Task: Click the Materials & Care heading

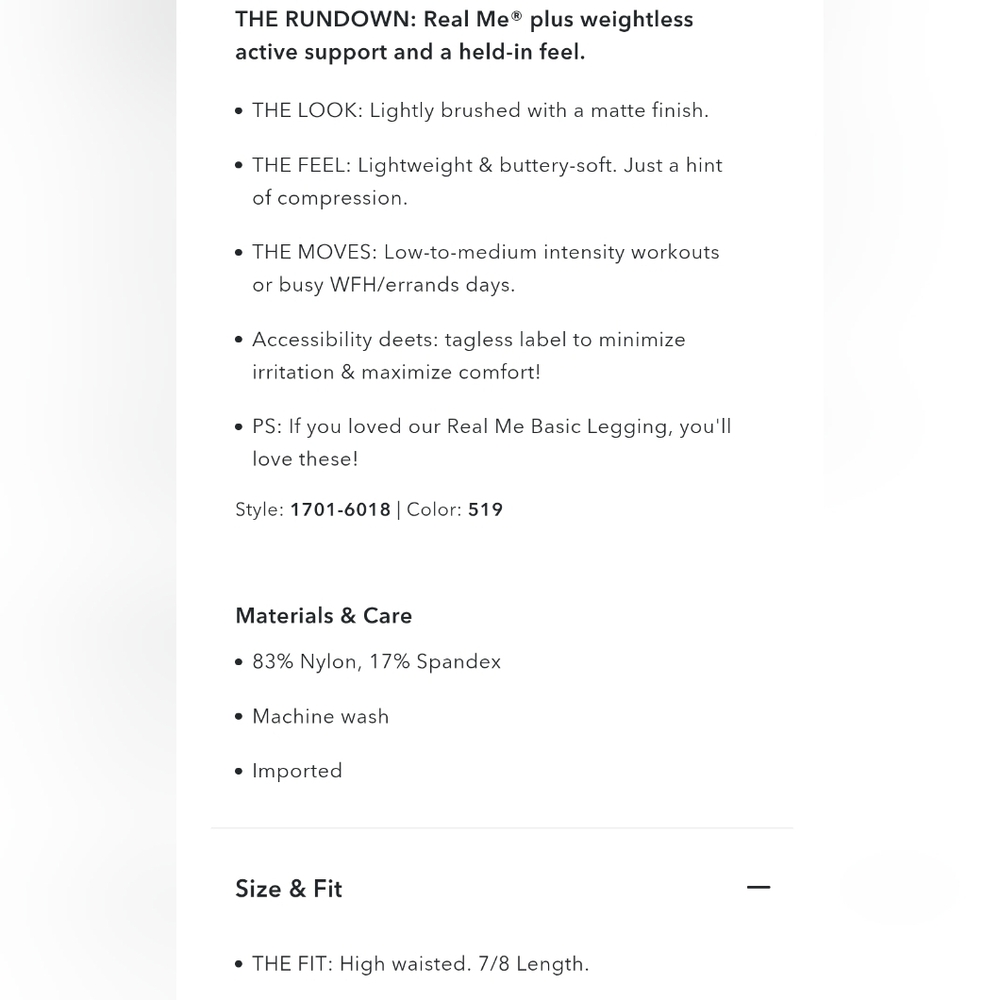Action: pos(323,615)
